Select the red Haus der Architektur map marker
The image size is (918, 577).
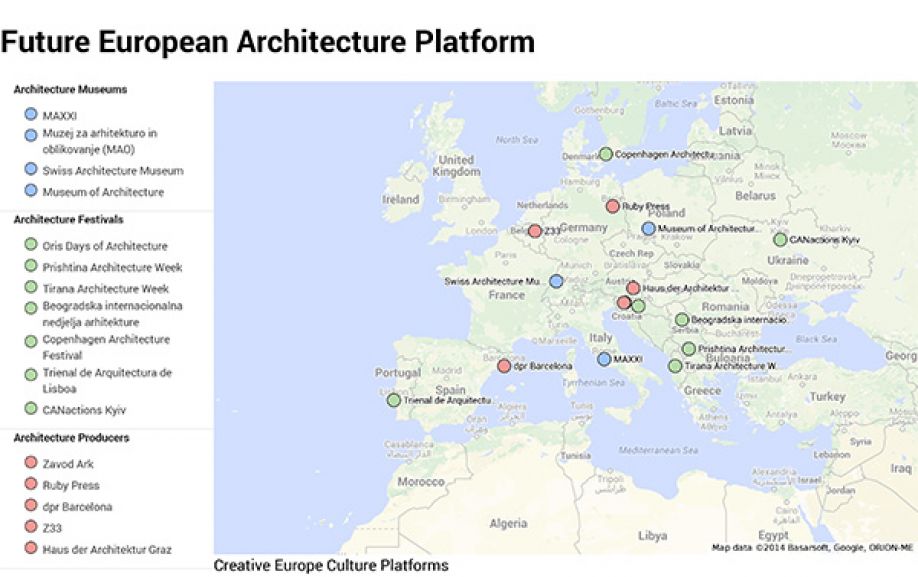633,287
